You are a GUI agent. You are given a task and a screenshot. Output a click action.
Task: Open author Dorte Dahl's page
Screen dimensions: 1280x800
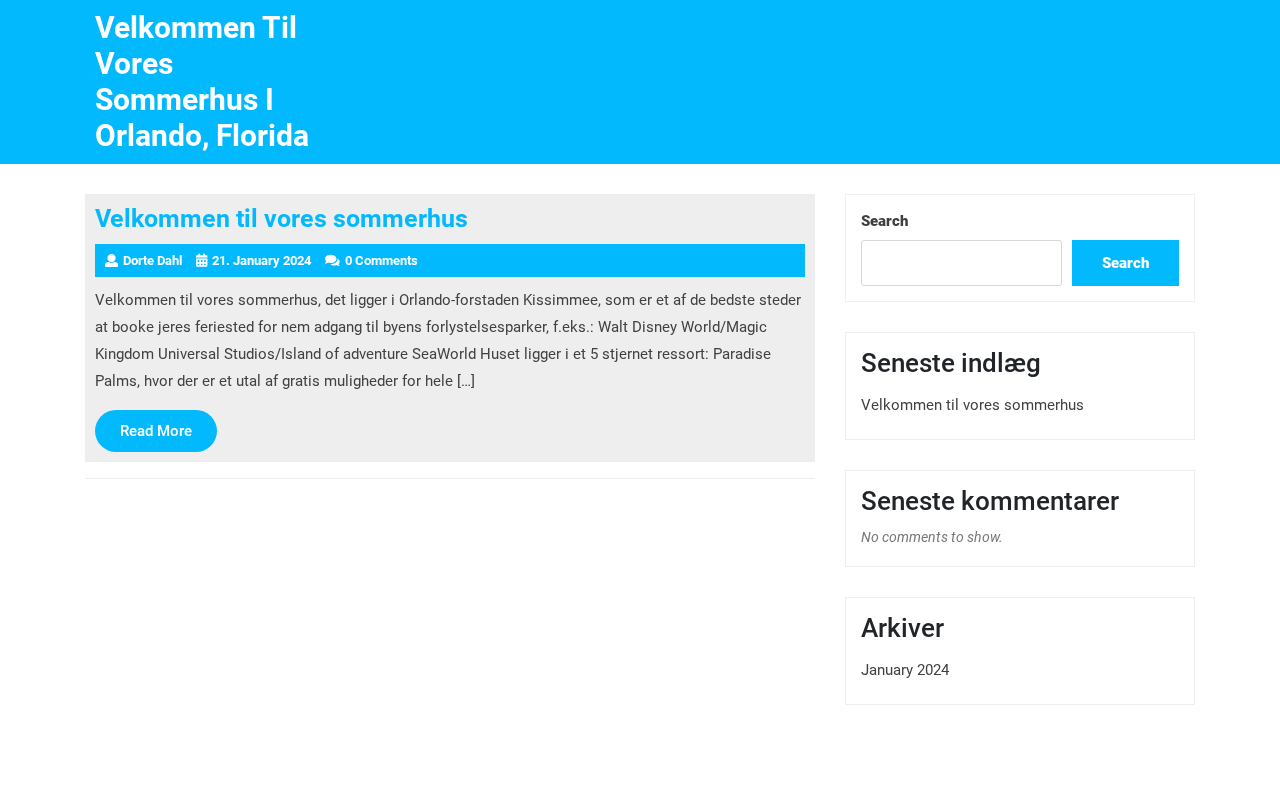point(152,261)
